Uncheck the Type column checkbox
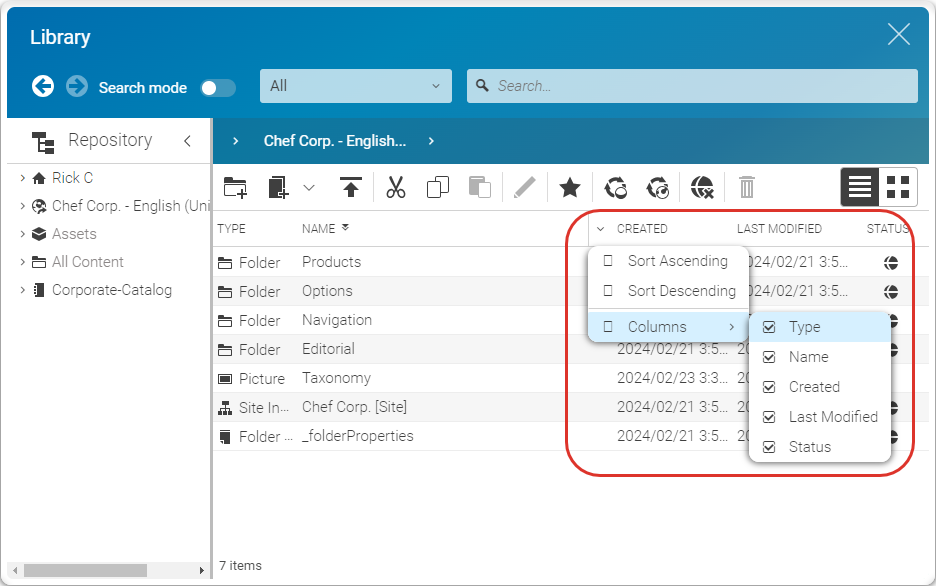The height and width of the screenshot is (586, 936). click(x=769, y=327)
